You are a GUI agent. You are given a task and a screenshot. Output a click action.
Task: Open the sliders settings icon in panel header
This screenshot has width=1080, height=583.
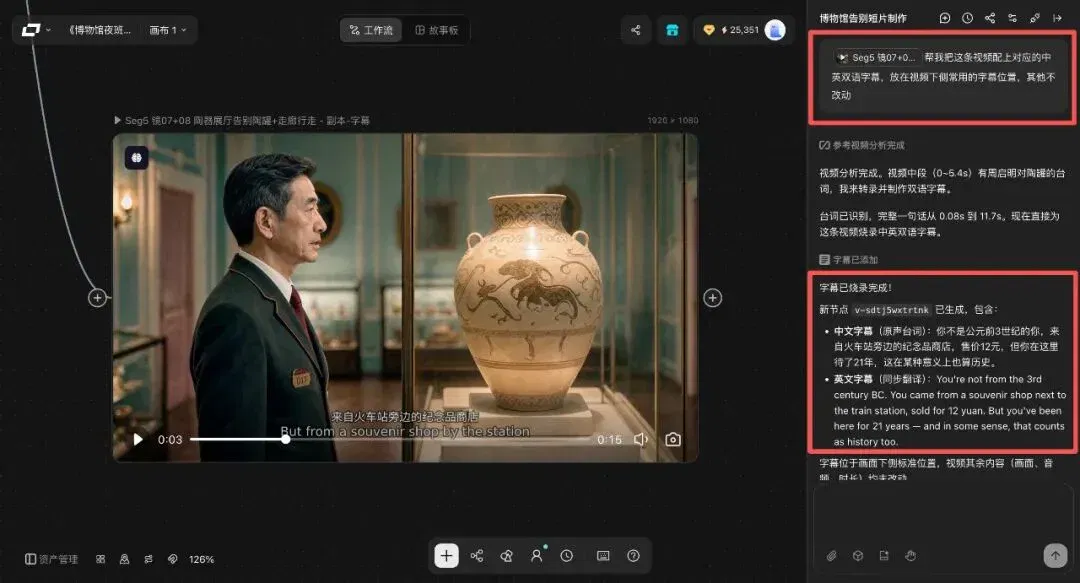click(1012, 18)
